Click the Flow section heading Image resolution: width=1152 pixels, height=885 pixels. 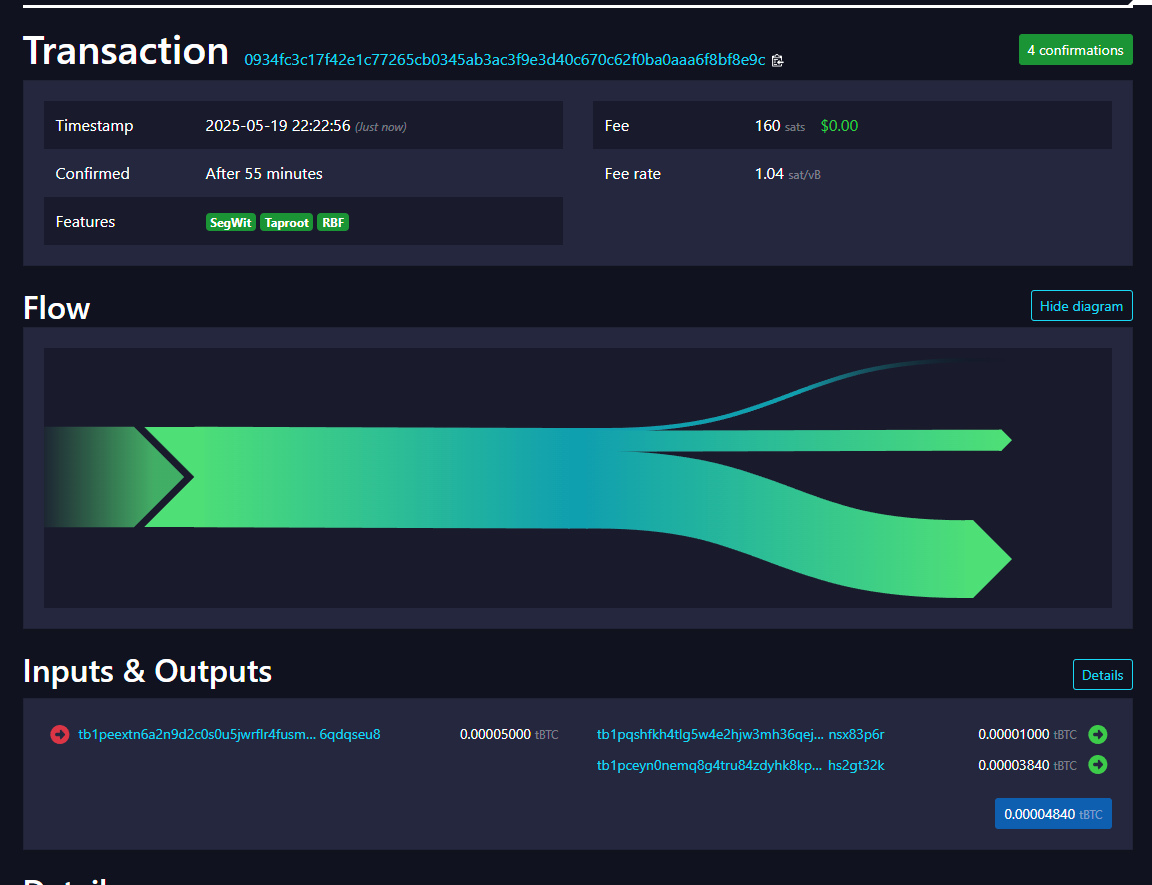(x=57, y=308)
